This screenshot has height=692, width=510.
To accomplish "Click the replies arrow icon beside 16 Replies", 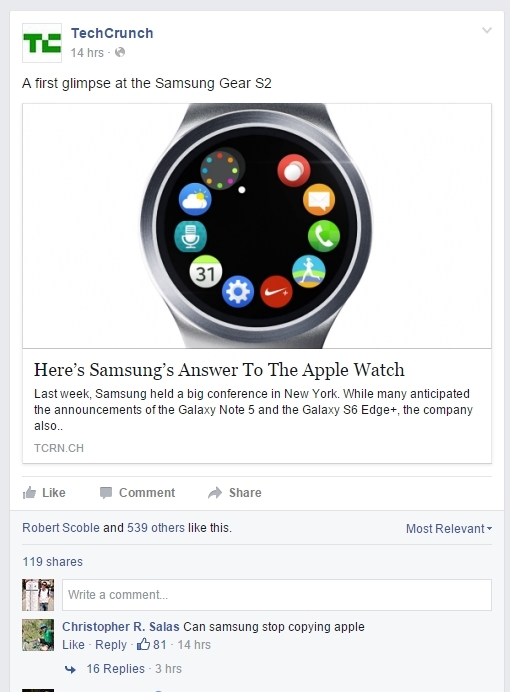I will (x=70, y=669).
